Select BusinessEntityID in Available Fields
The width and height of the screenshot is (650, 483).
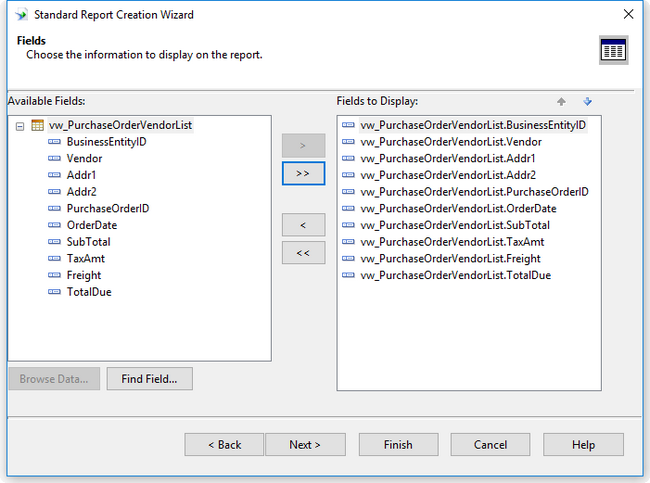(x=107, y=142)
